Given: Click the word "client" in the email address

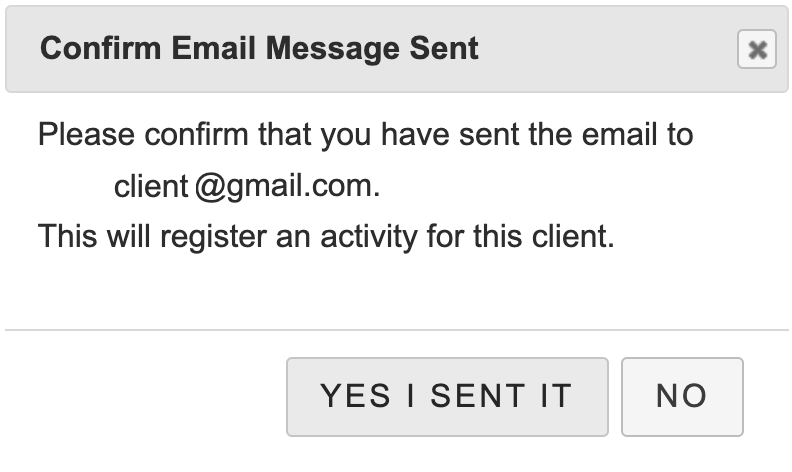Looking at the screenshot, I should tap(151, 186).
